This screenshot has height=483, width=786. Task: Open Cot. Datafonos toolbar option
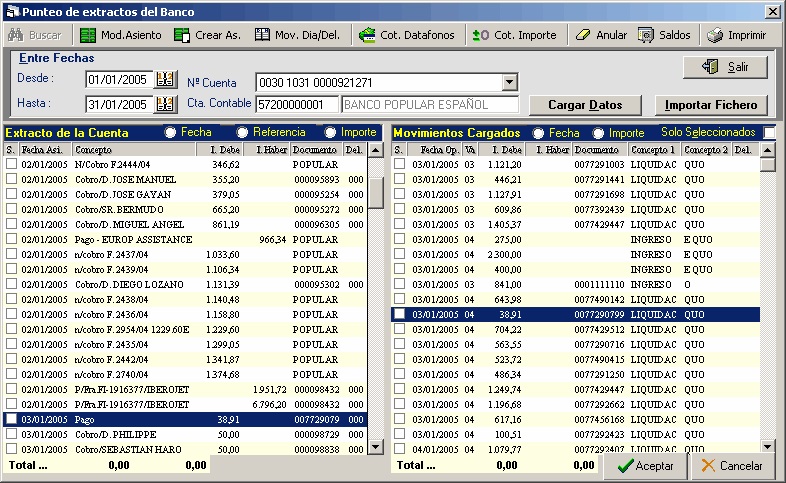tap(417, 35)
